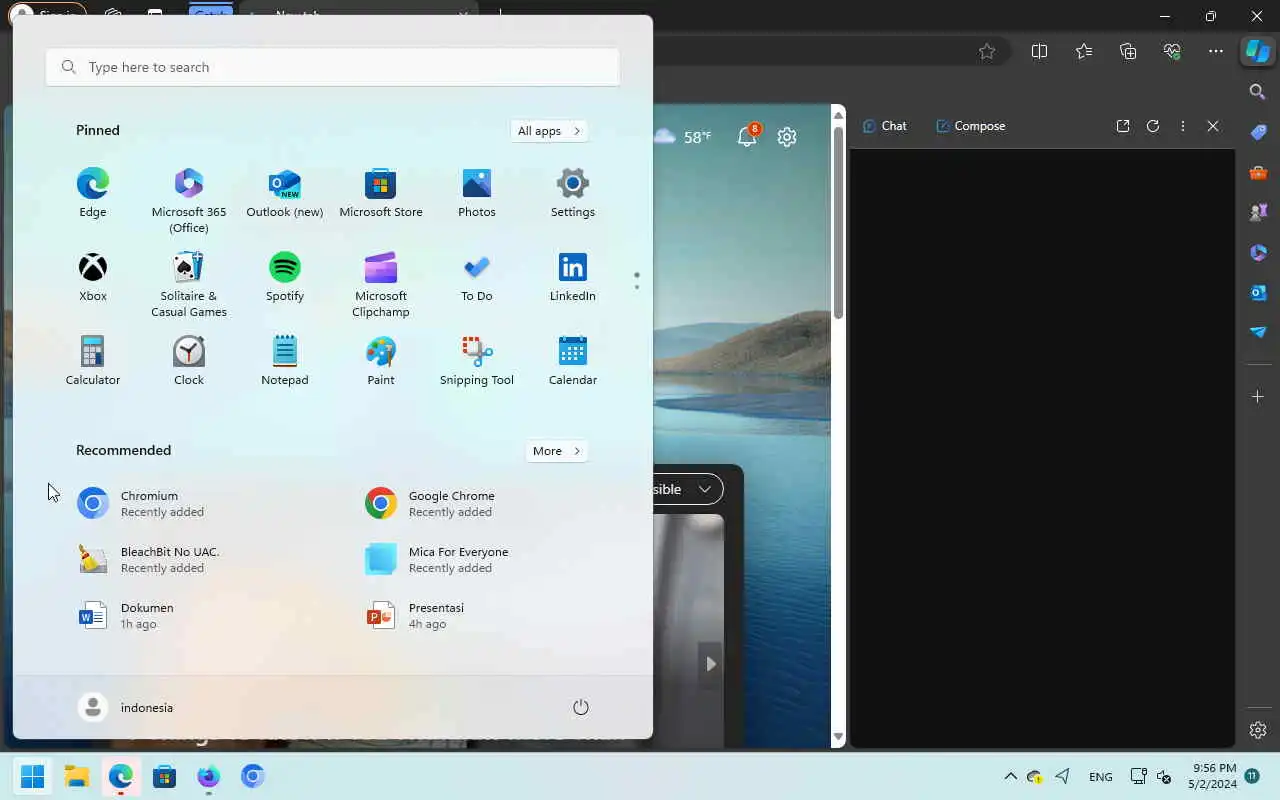Open Copilot pane in new window
Screen dimensions: 1280x800
click(1123, 126)
